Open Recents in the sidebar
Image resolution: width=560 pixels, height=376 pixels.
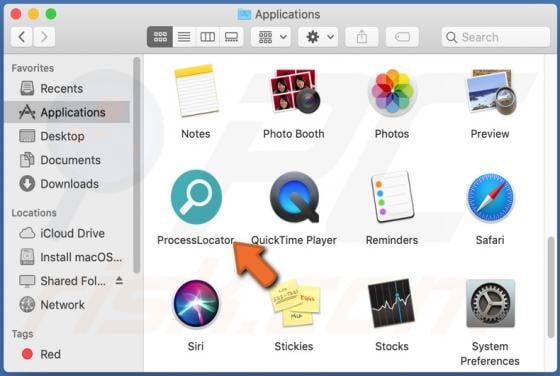[x=67, y=89]
